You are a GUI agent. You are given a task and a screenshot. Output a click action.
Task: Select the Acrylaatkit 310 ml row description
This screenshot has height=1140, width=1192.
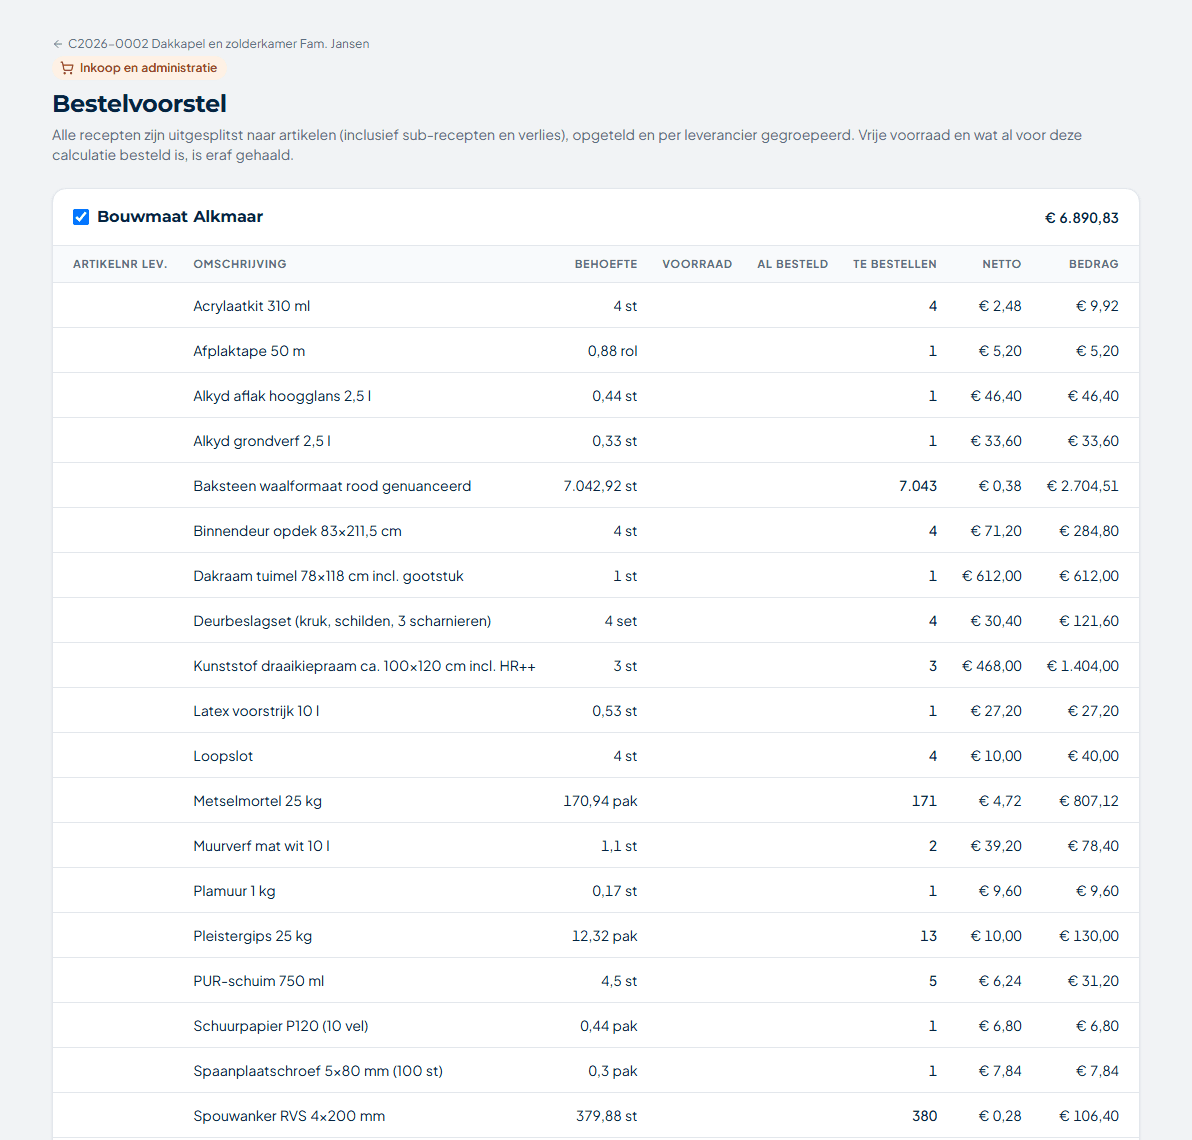coord(252,306)
